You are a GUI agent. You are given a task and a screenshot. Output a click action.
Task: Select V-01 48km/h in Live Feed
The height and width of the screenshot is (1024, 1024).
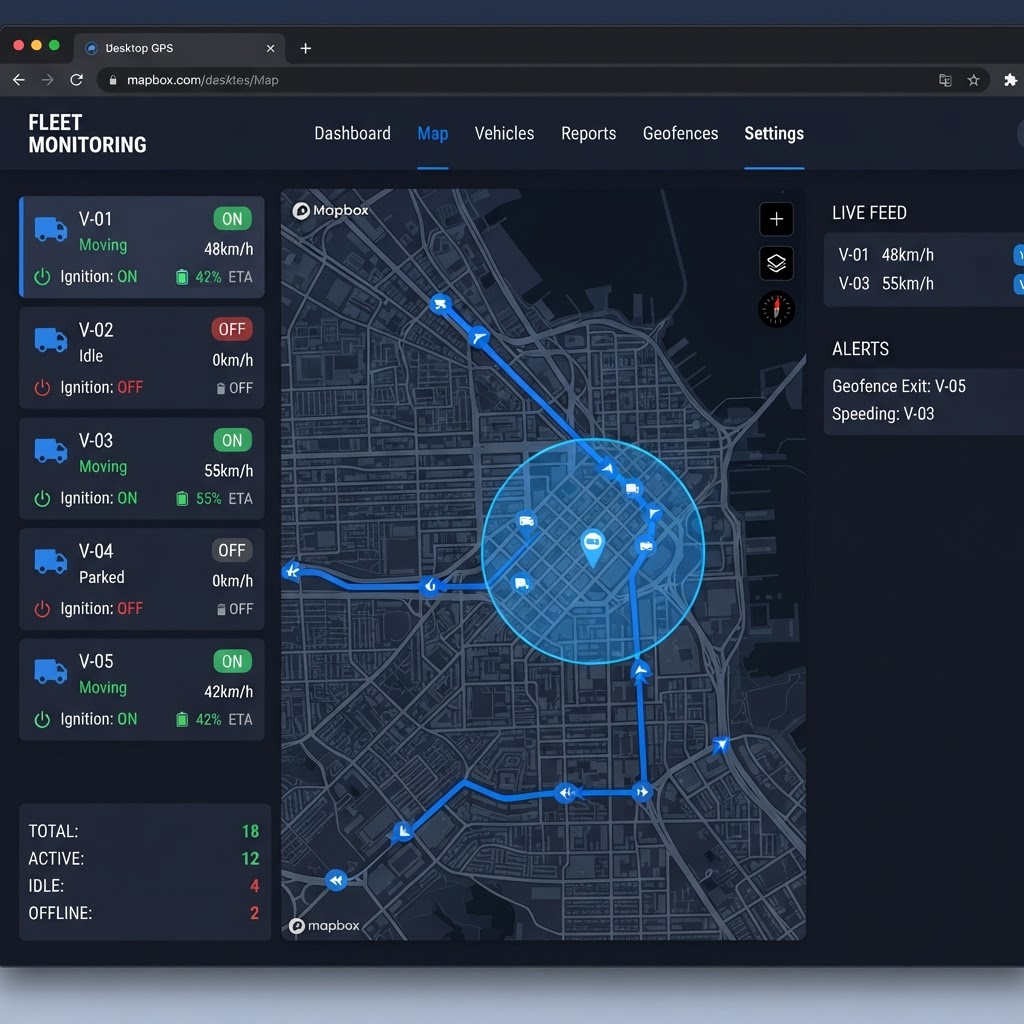click(886, 255)
